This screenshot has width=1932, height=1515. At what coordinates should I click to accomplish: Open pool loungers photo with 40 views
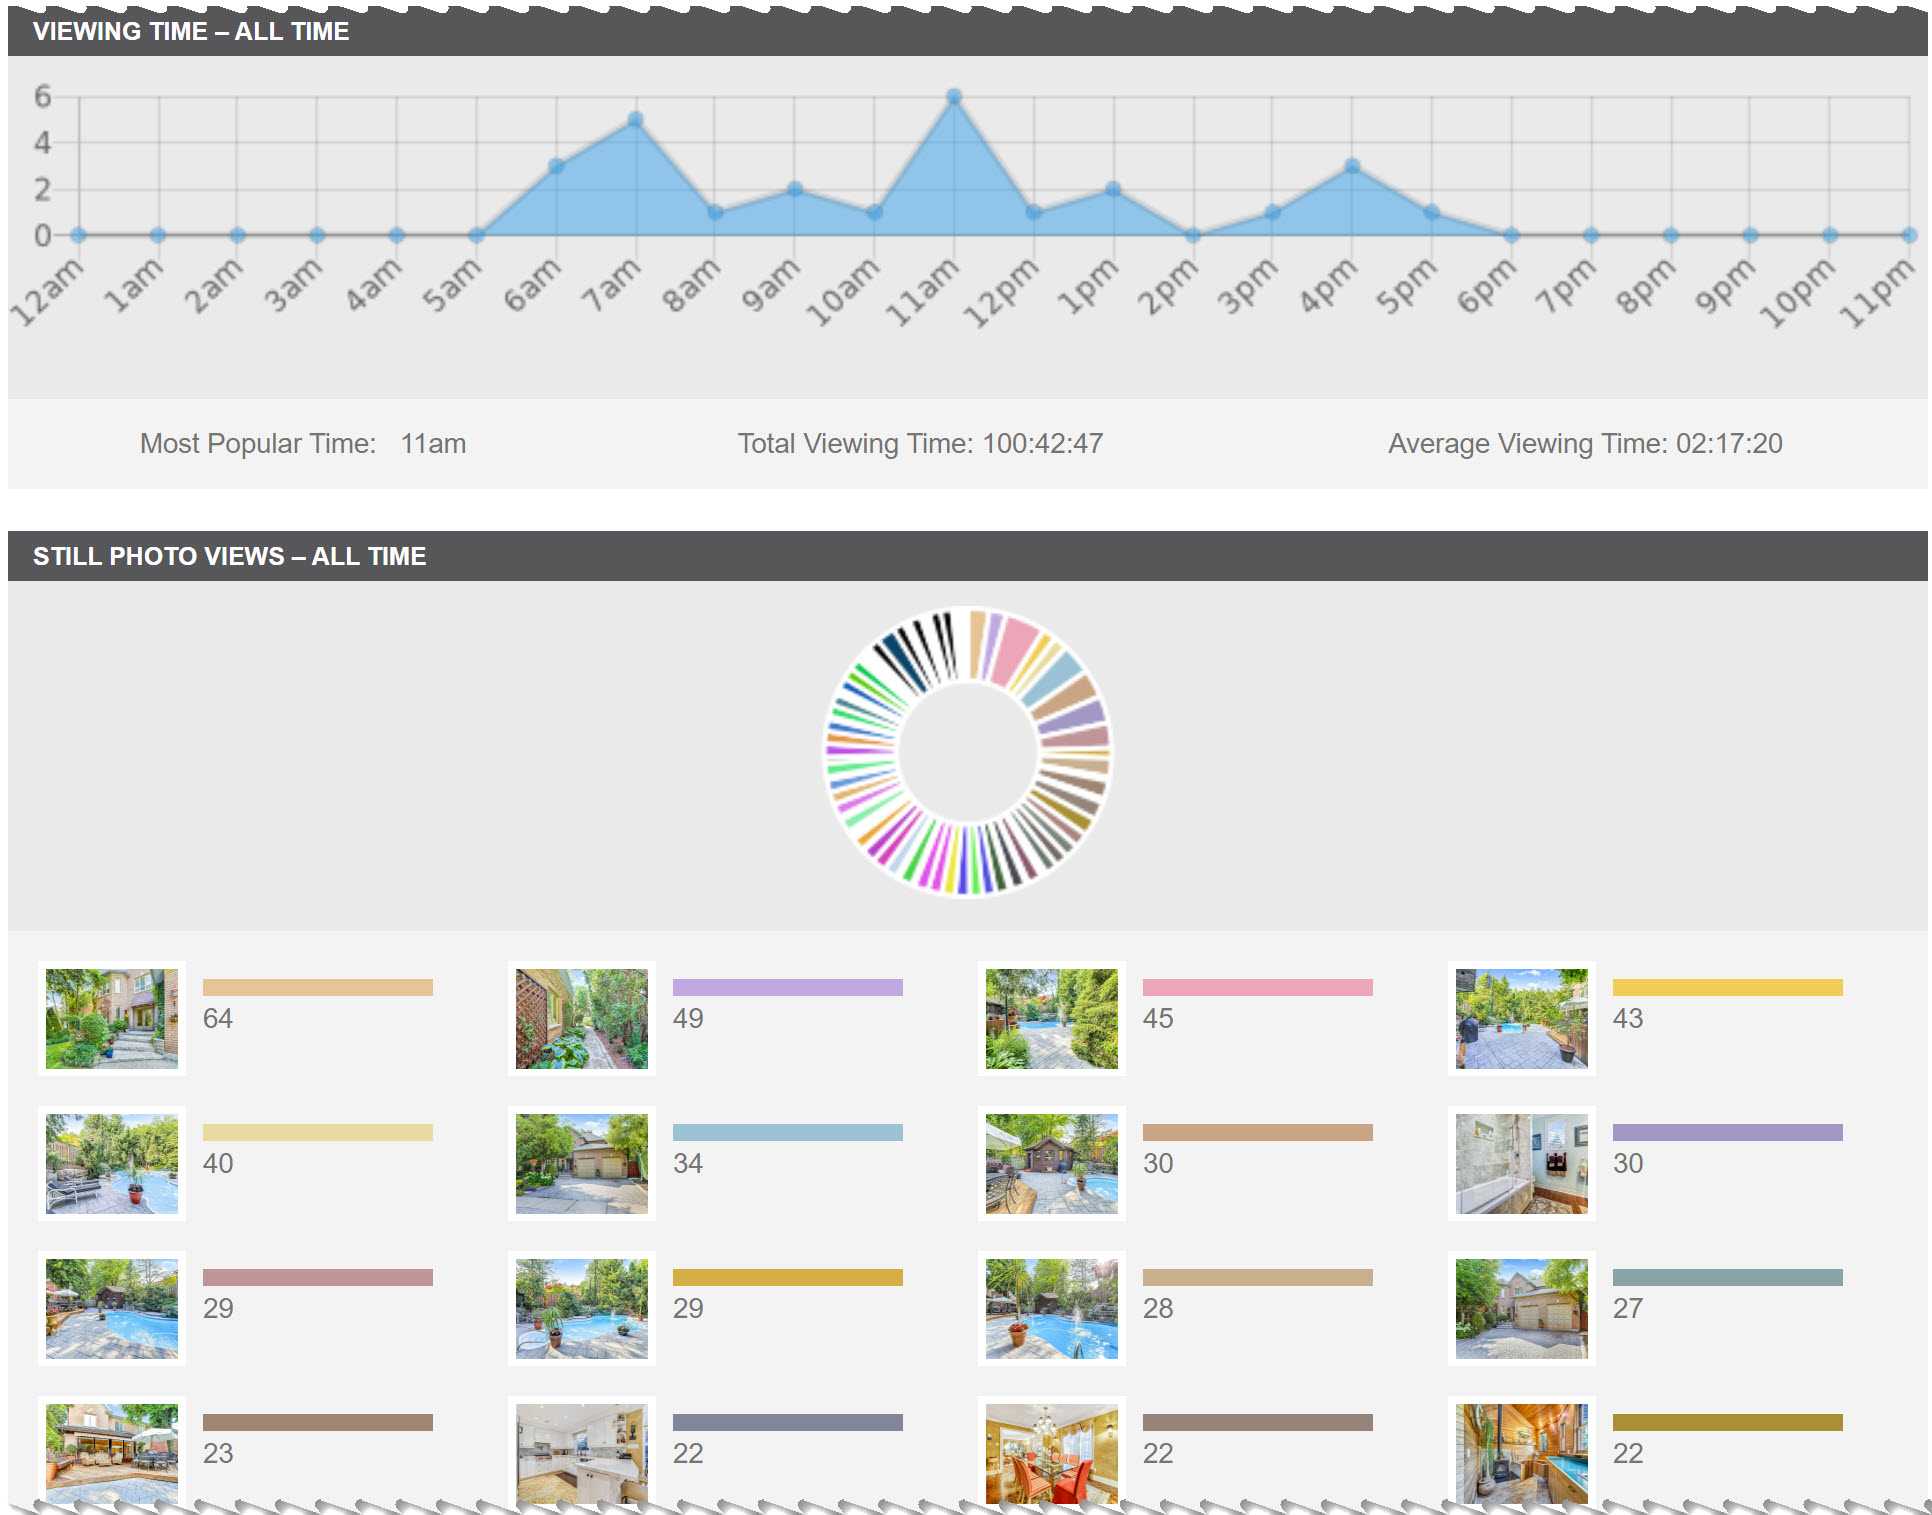click(112, 1163)
